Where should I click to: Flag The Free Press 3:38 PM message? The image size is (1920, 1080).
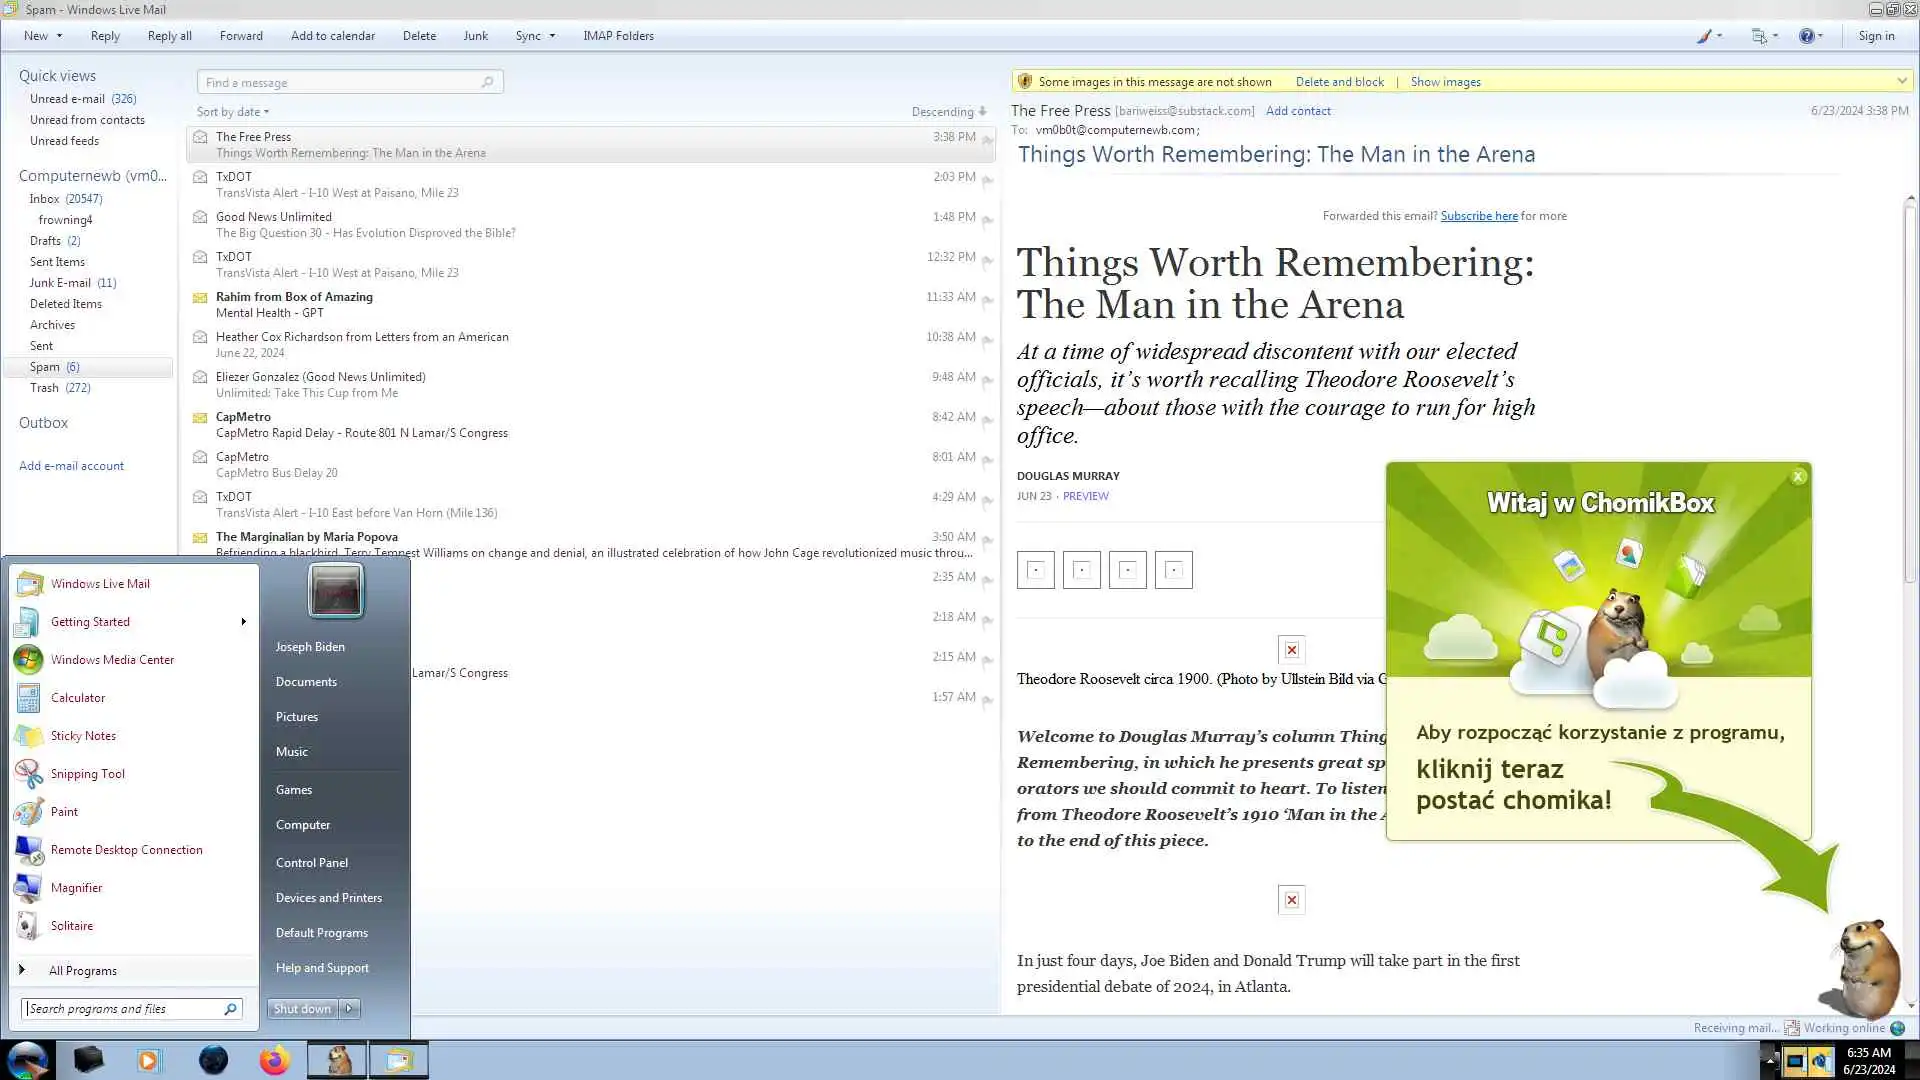tap(987, 141)
